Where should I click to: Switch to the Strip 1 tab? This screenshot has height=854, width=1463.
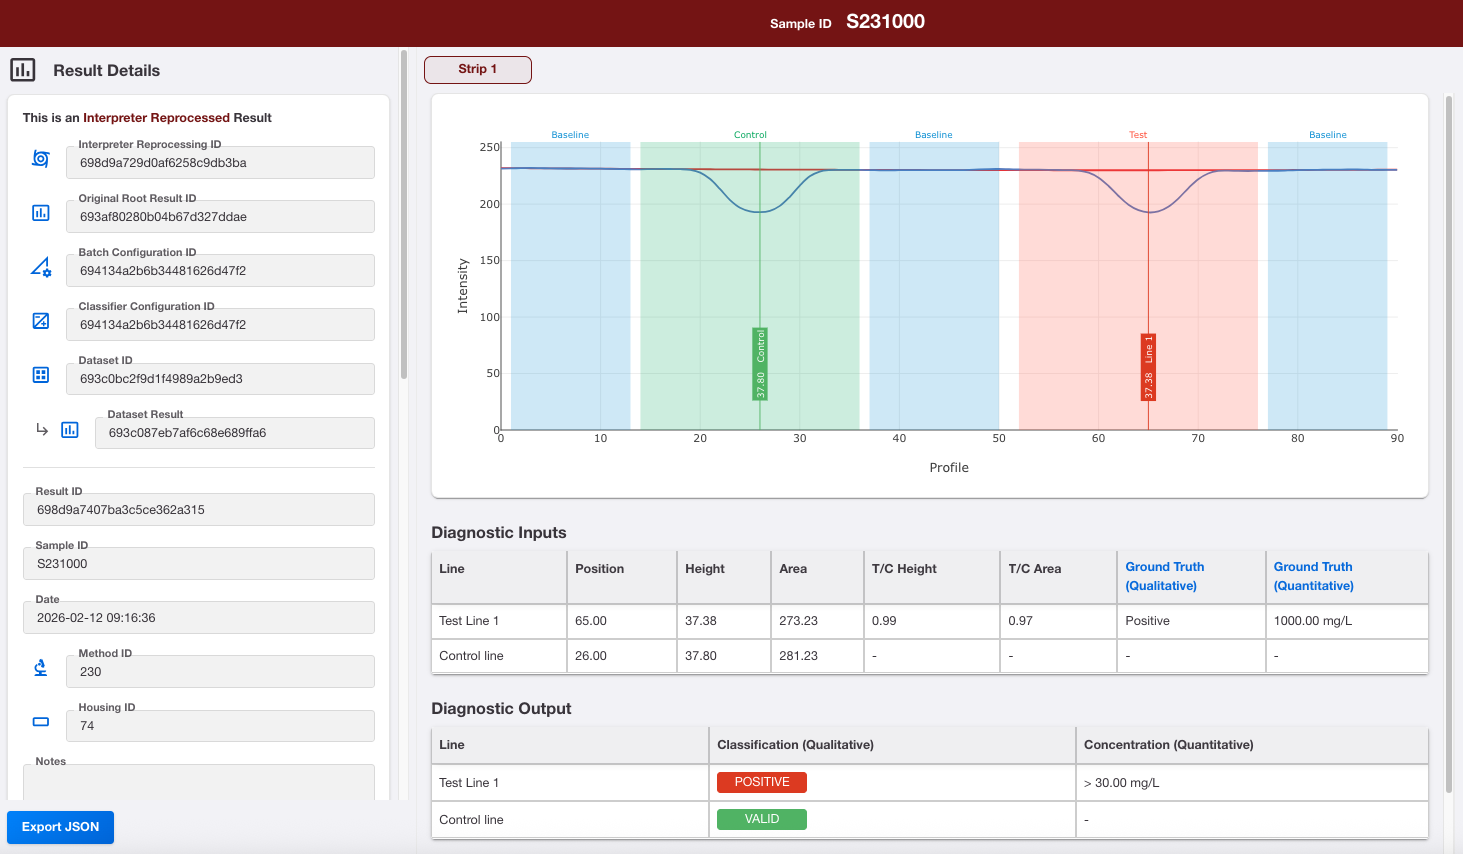(x=478, y=69)
